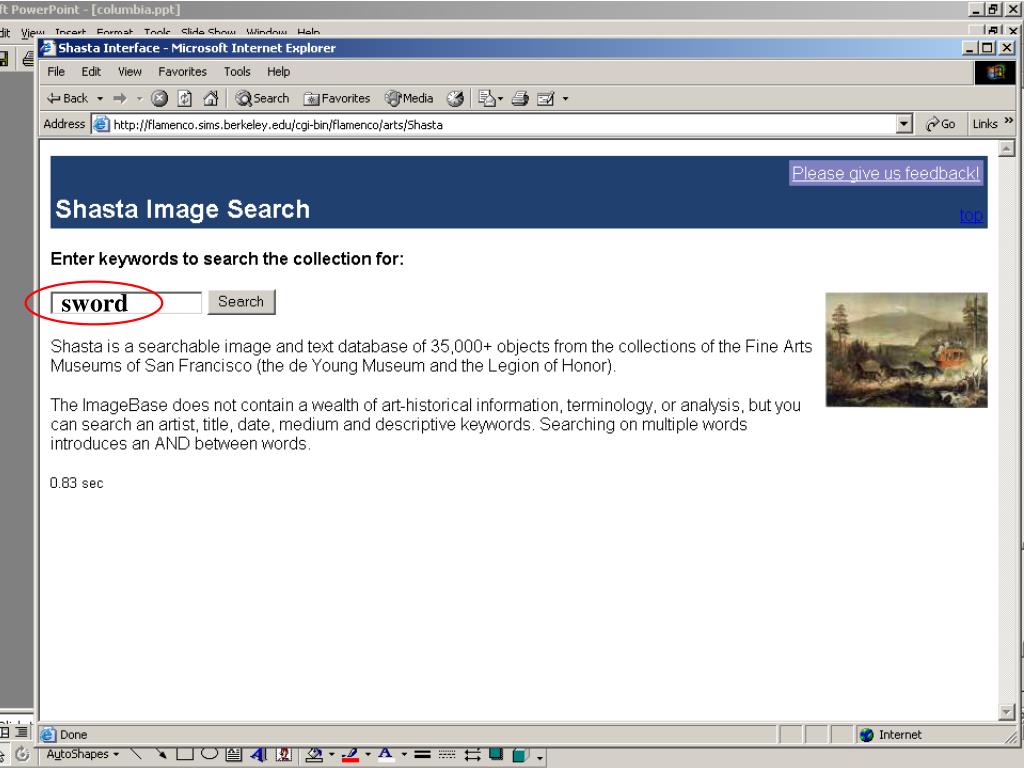1024x768 pixels.
Task: Select the Arrow drawing tool in PowerPoint
Action: click(161, 754)
